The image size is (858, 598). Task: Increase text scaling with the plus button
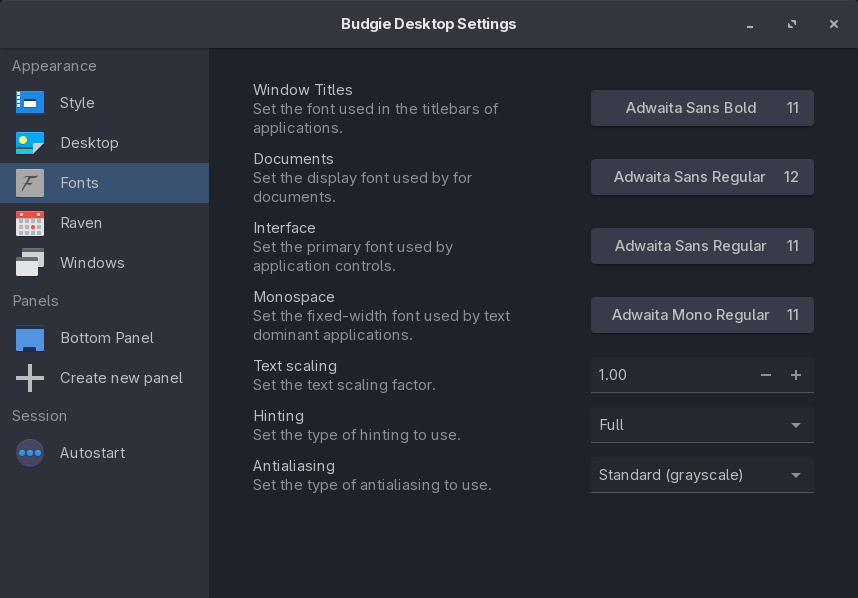(796, 375)
